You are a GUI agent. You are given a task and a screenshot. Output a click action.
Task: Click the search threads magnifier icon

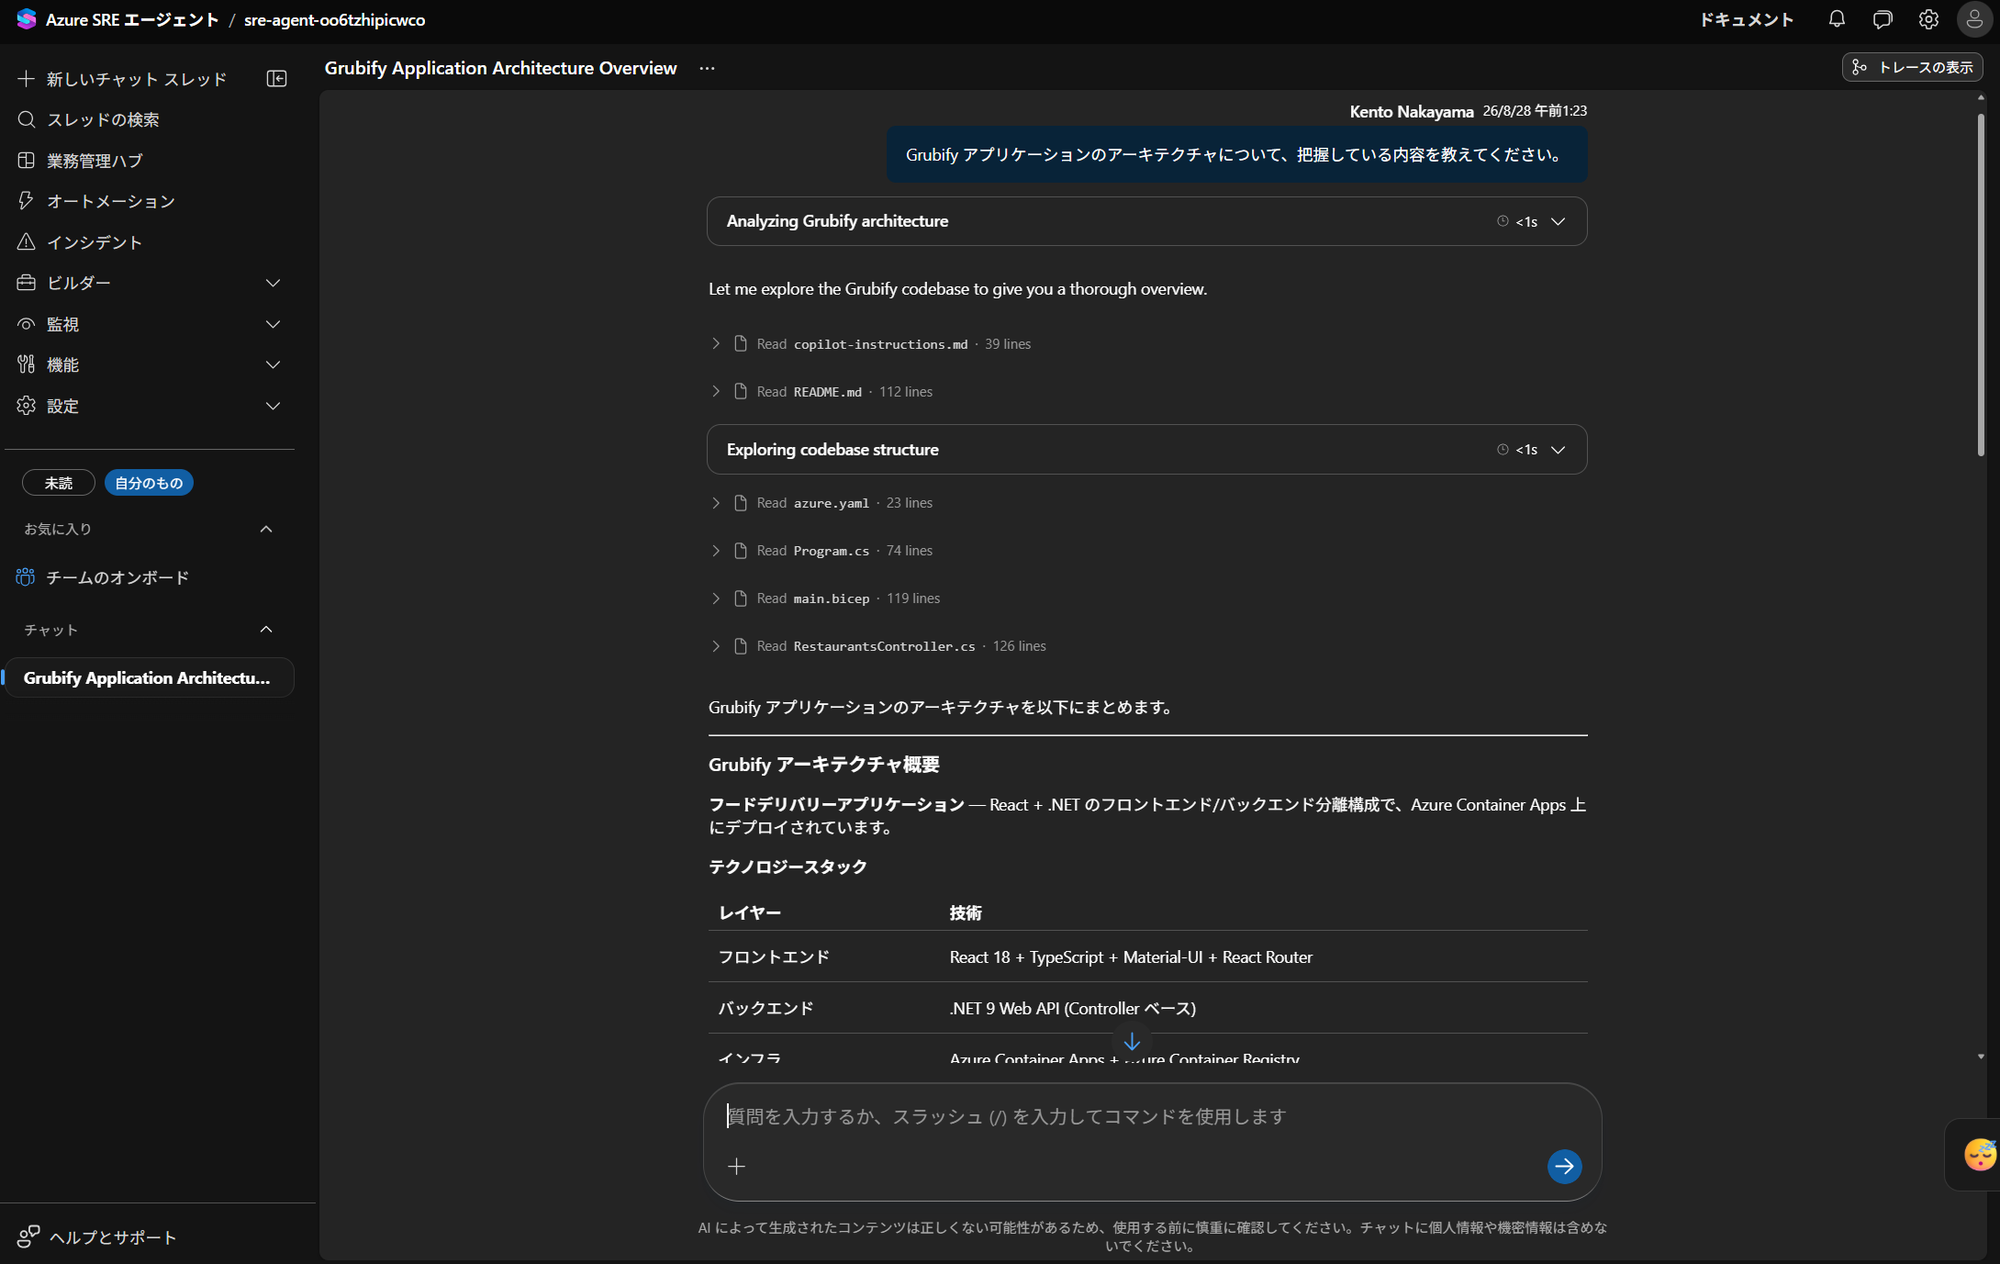coord(26,119)
